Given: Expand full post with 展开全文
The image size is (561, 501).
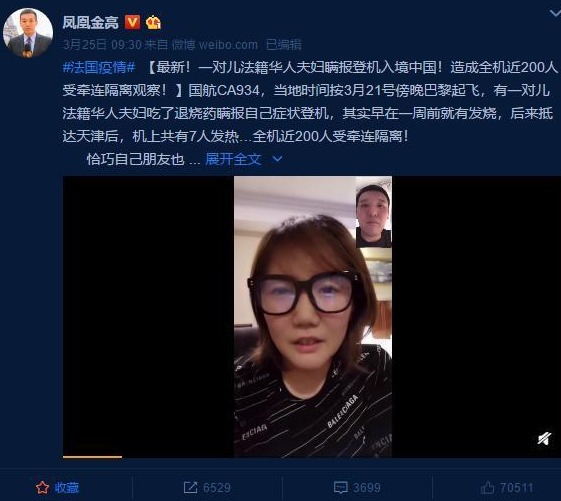Looking at the screenshot, I should pyautogui.click(x=233, y=159).
